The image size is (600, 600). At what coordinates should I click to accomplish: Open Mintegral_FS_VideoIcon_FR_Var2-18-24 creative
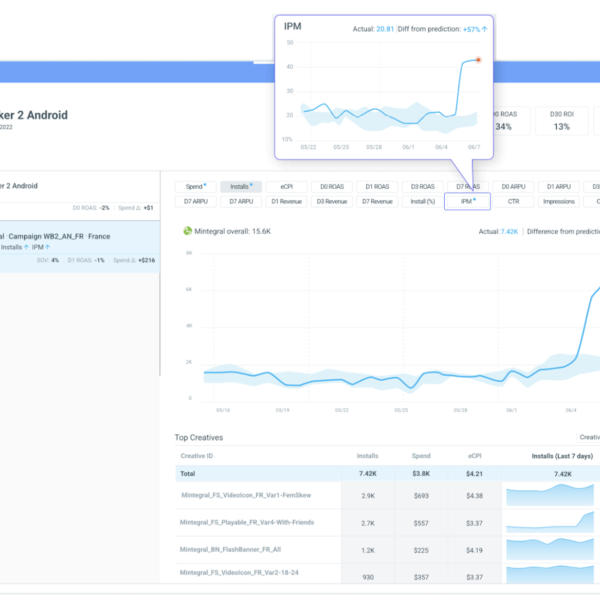click(239, 572)
